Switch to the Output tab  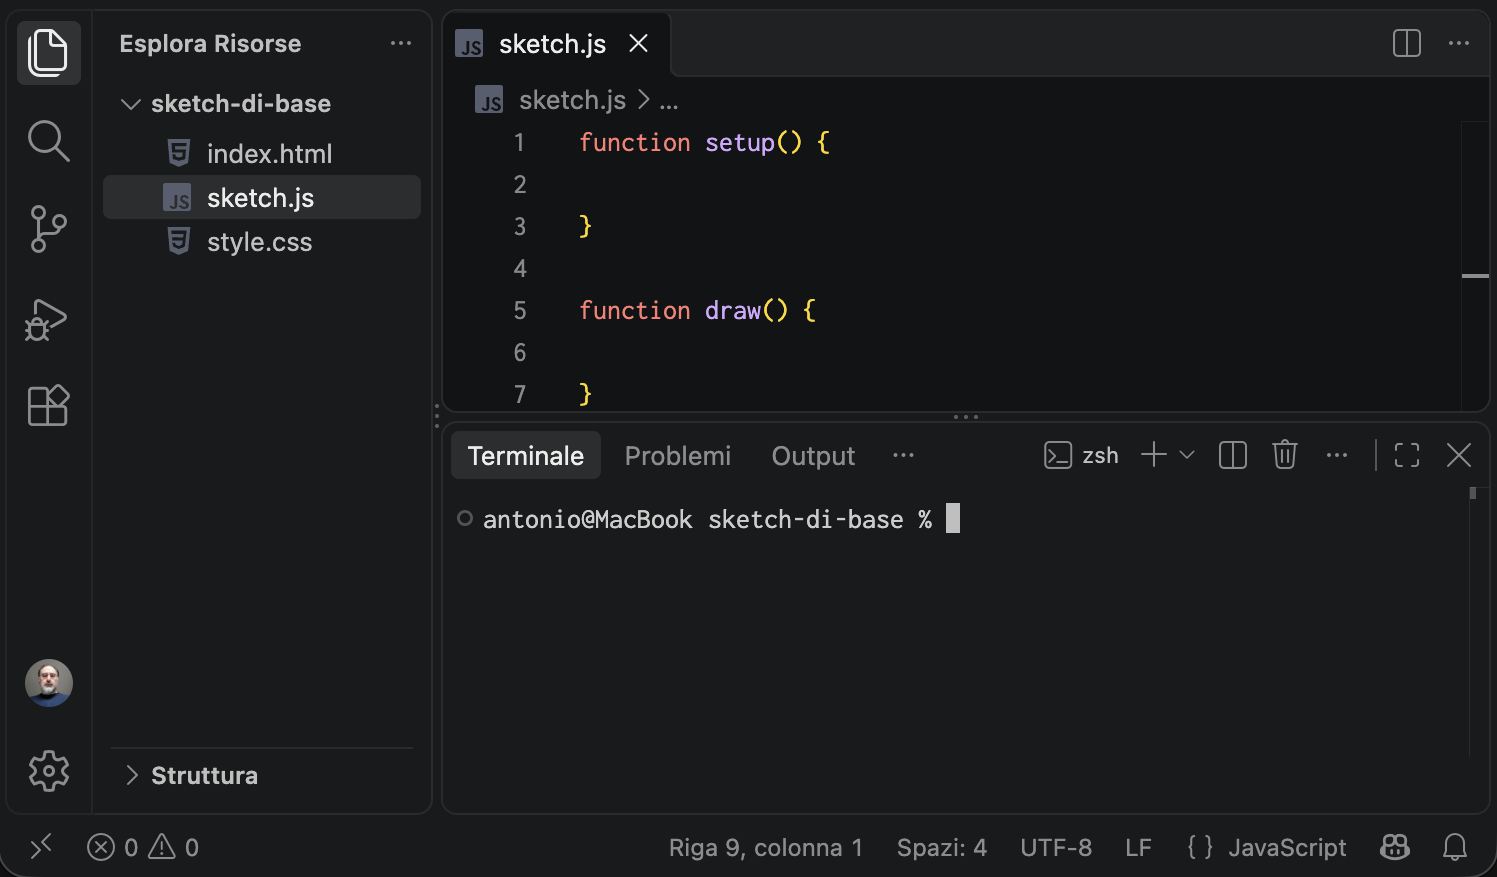(813, 456)
